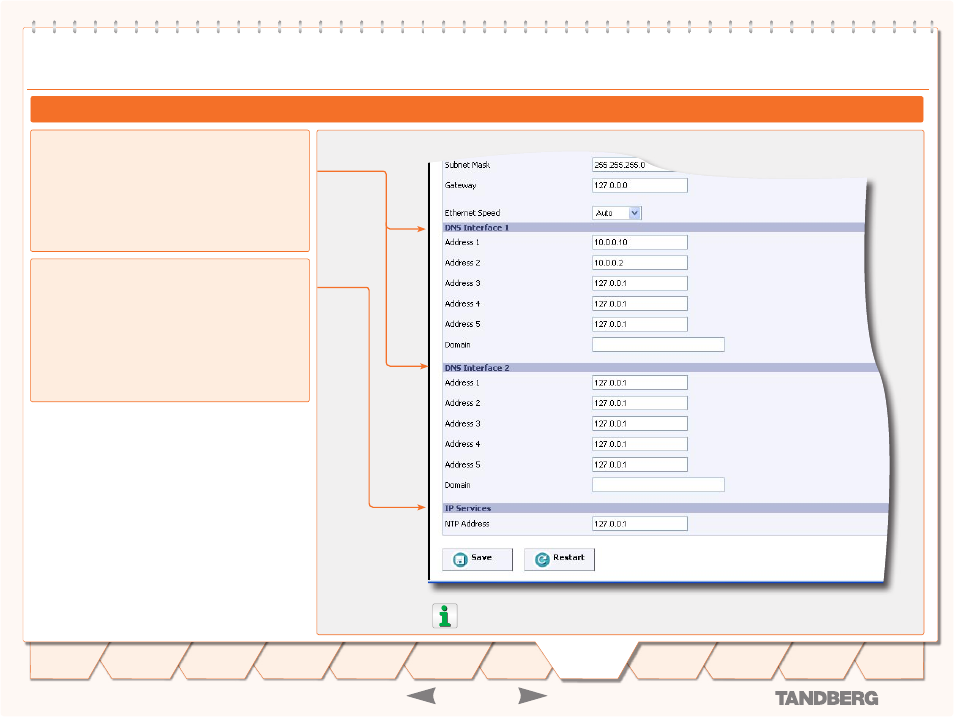Click the green information icon
The image size is (954, 717).
coord(445,616)
